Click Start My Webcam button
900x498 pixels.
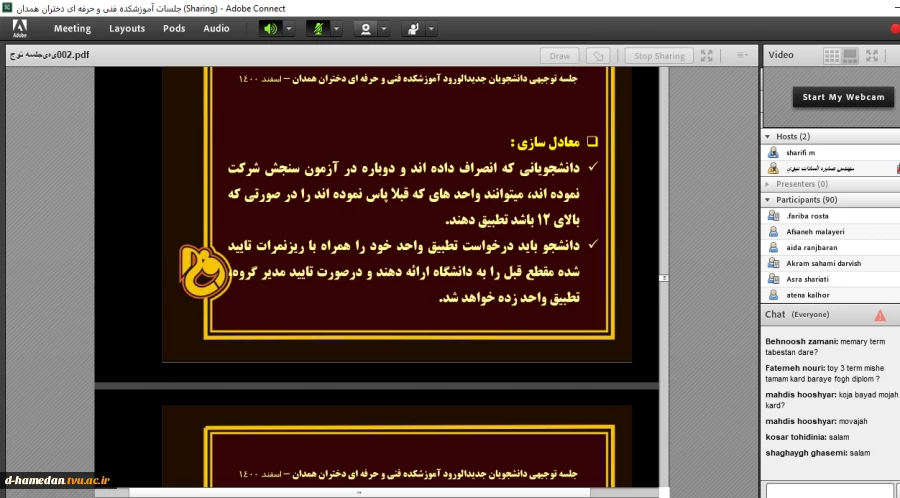843,97
